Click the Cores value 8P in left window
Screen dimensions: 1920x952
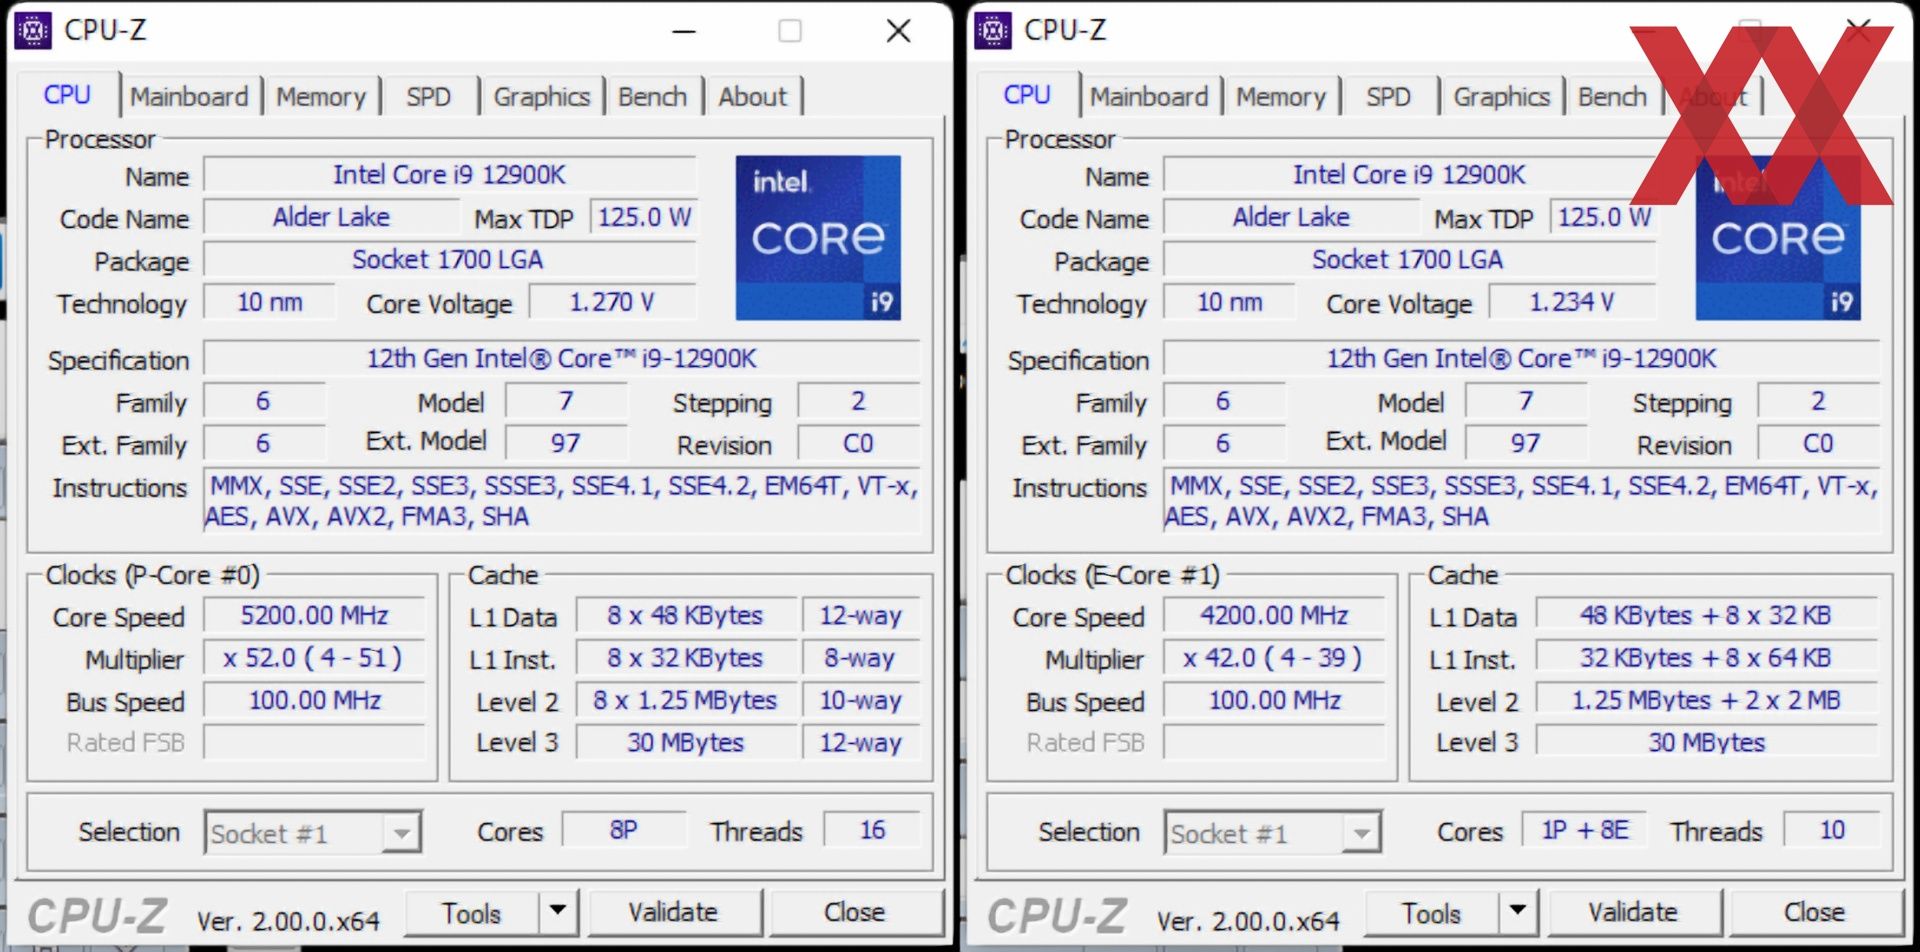tap(624, 830)
